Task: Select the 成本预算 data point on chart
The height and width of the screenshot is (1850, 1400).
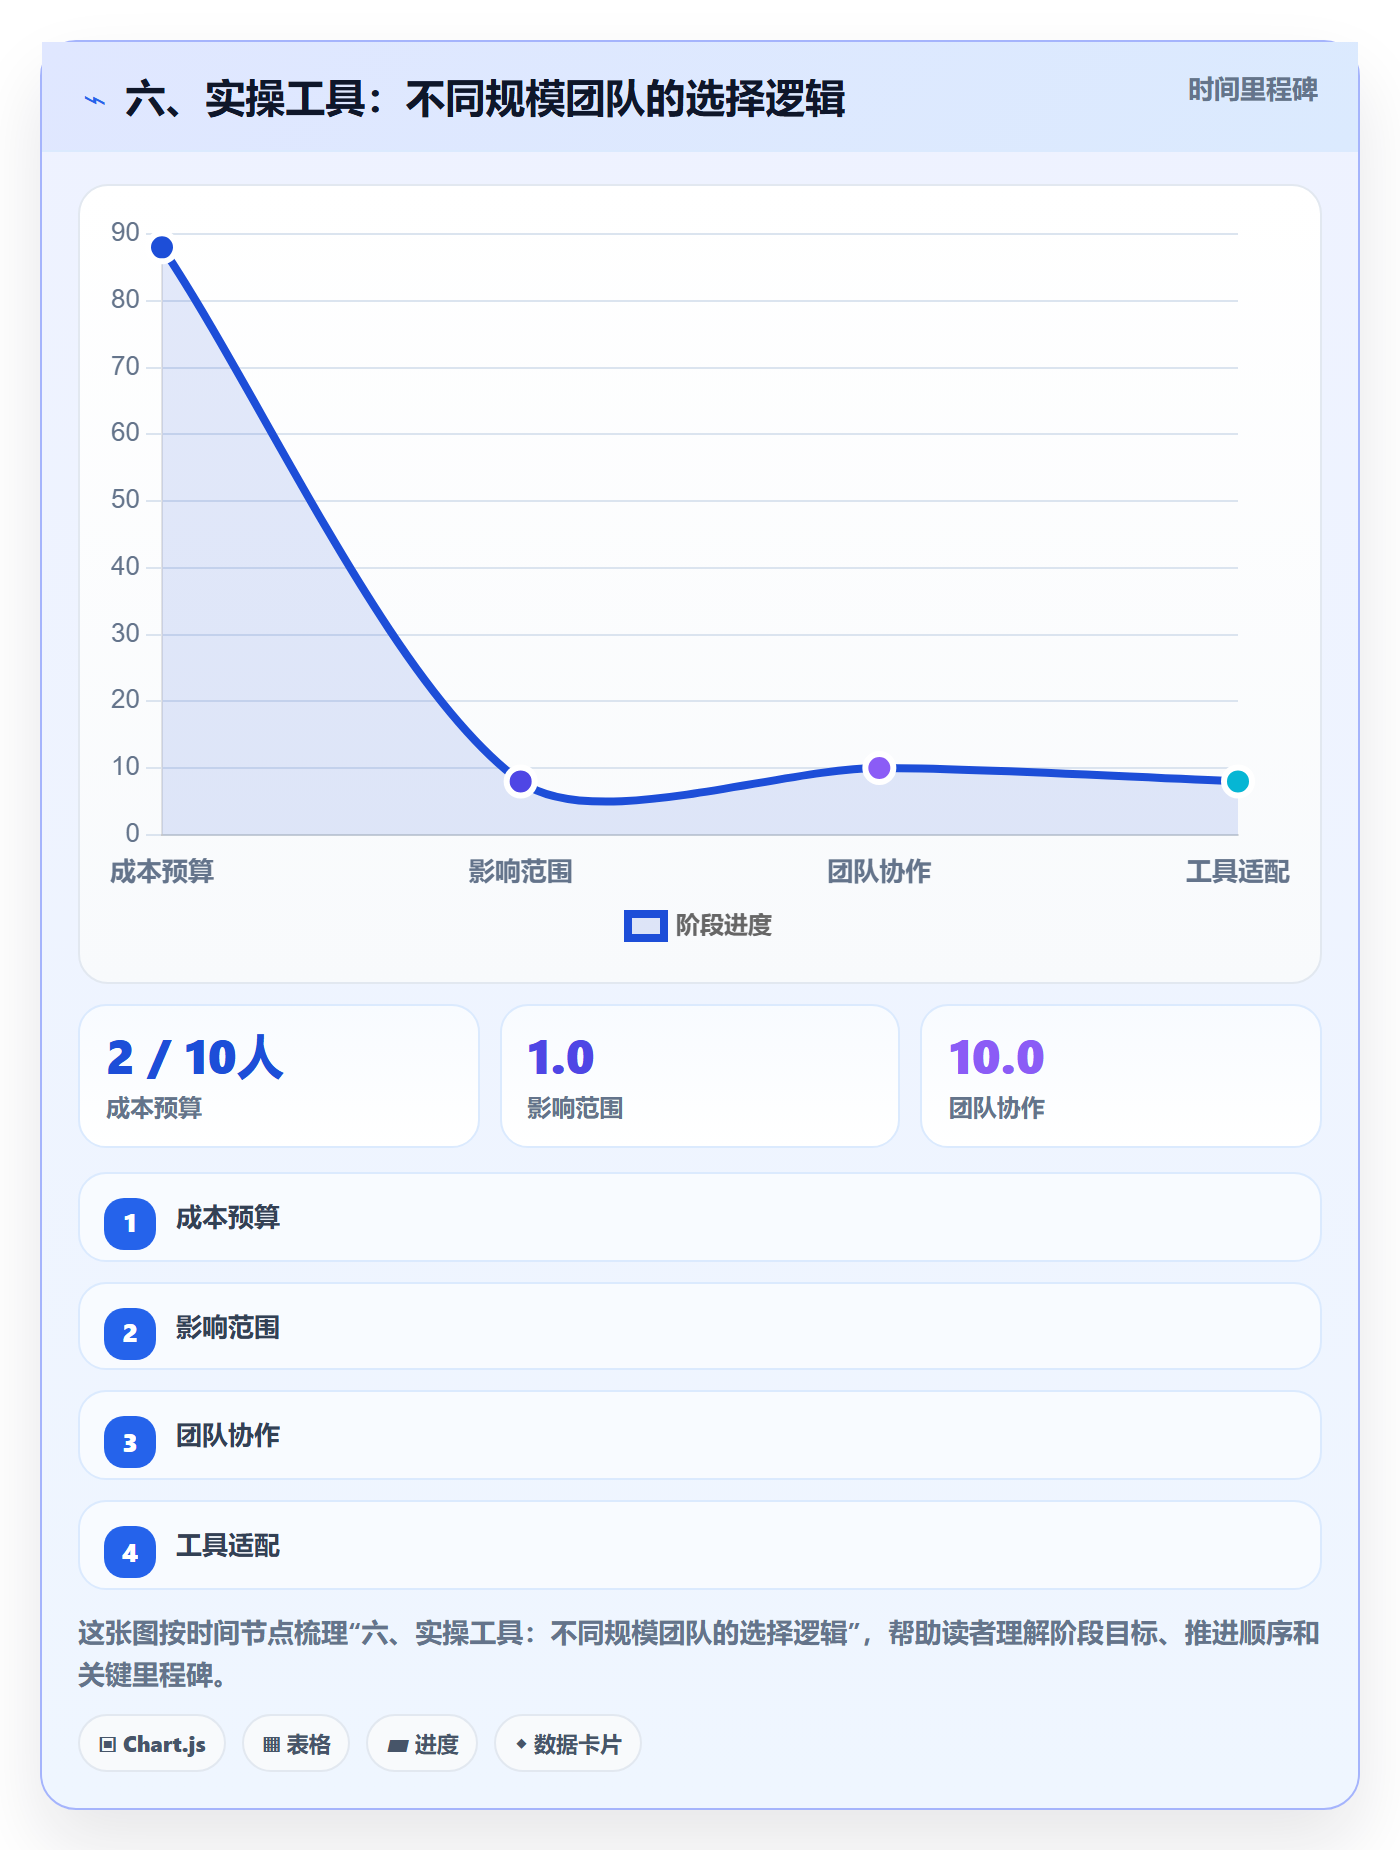Action: [x=162, y=247]
